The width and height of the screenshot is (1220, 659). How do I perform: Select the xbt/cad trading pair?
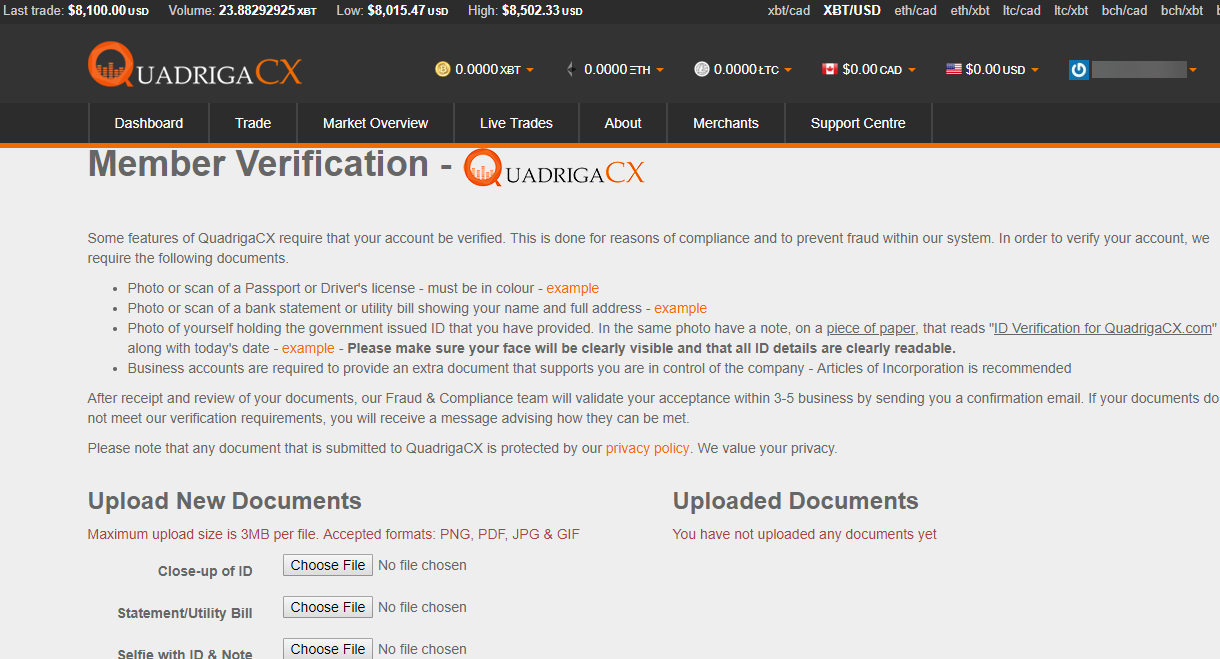point(789,10)
